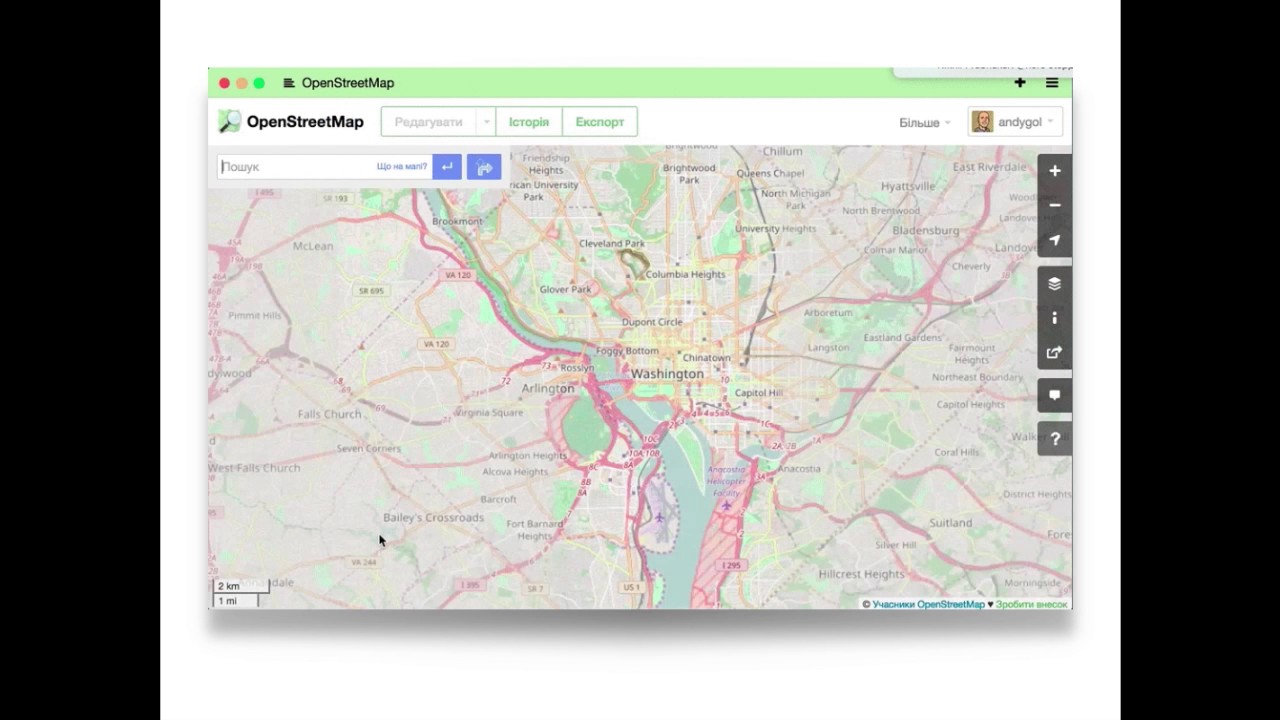Click the Washington label on map
The height and width of the screenshot is (720, 1280).
(667, 374)
